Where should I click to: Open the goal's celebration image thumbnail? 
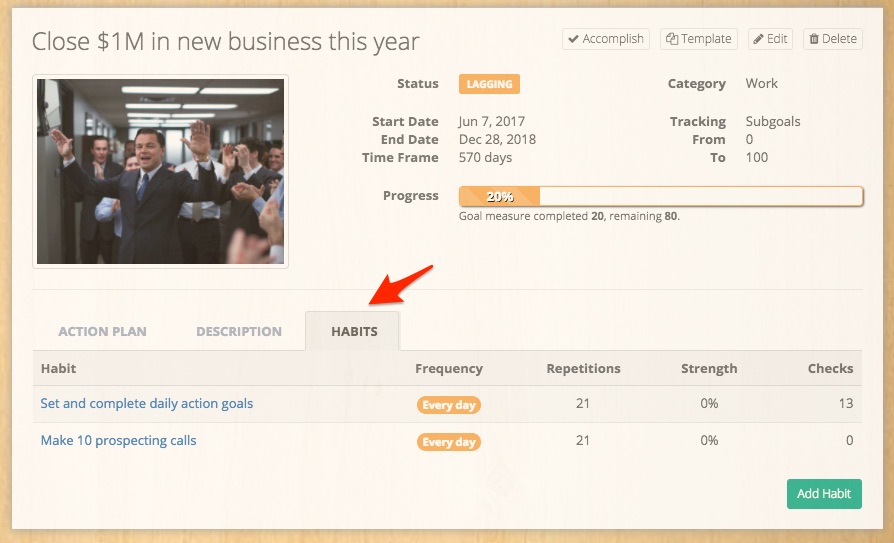pos(160,171)
